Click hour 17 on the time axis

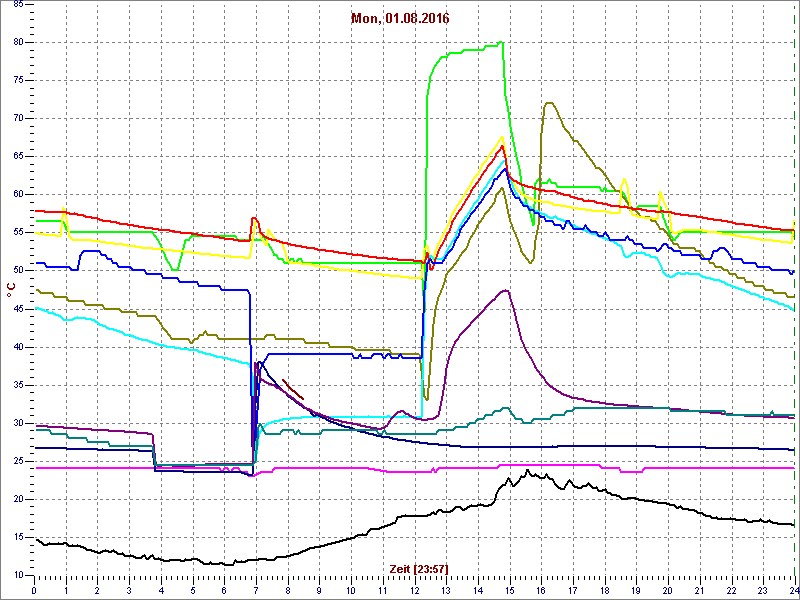[572, 590]
